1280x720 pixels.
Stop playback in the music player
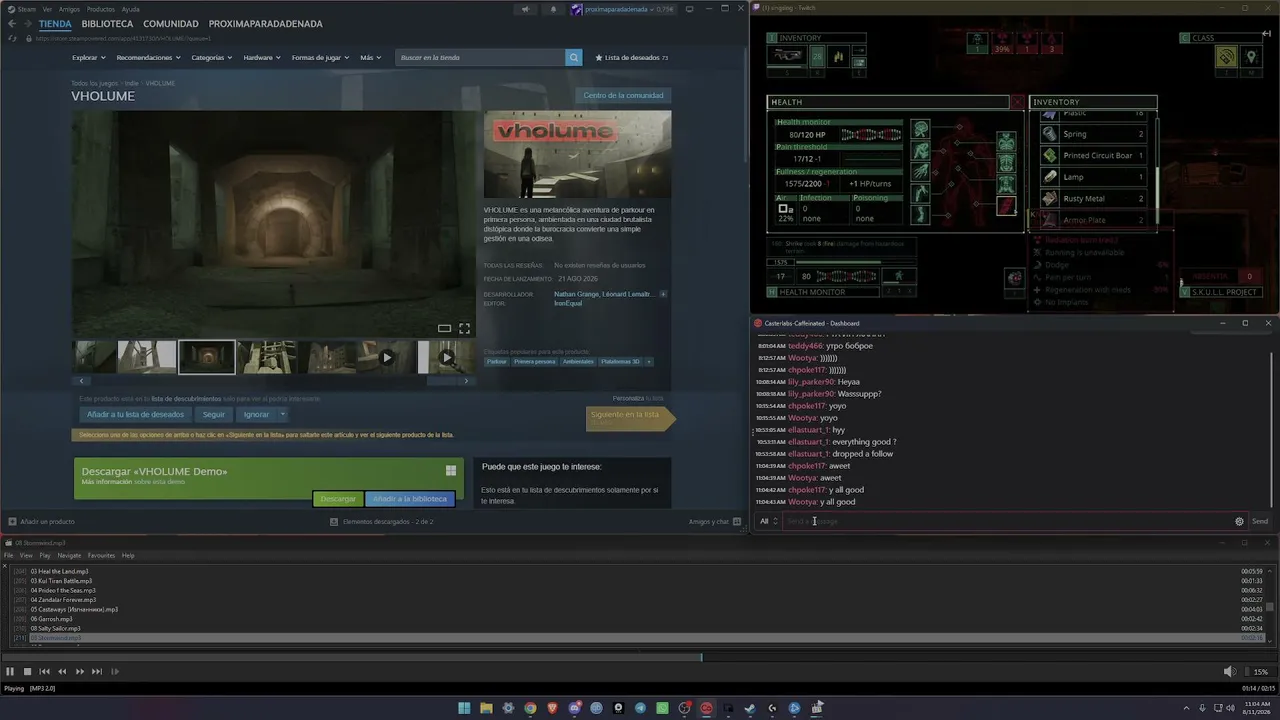27,672
